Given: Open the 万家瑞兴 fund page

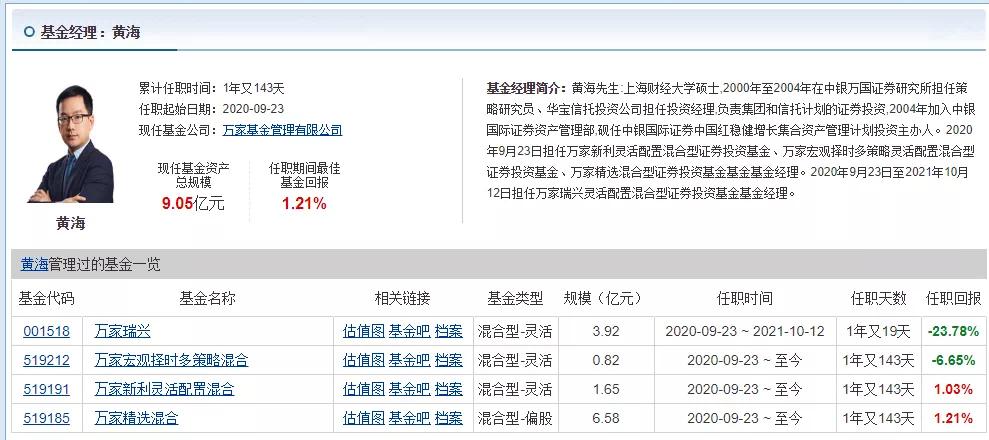Looking at the screenshot, I should click(122, 332).
